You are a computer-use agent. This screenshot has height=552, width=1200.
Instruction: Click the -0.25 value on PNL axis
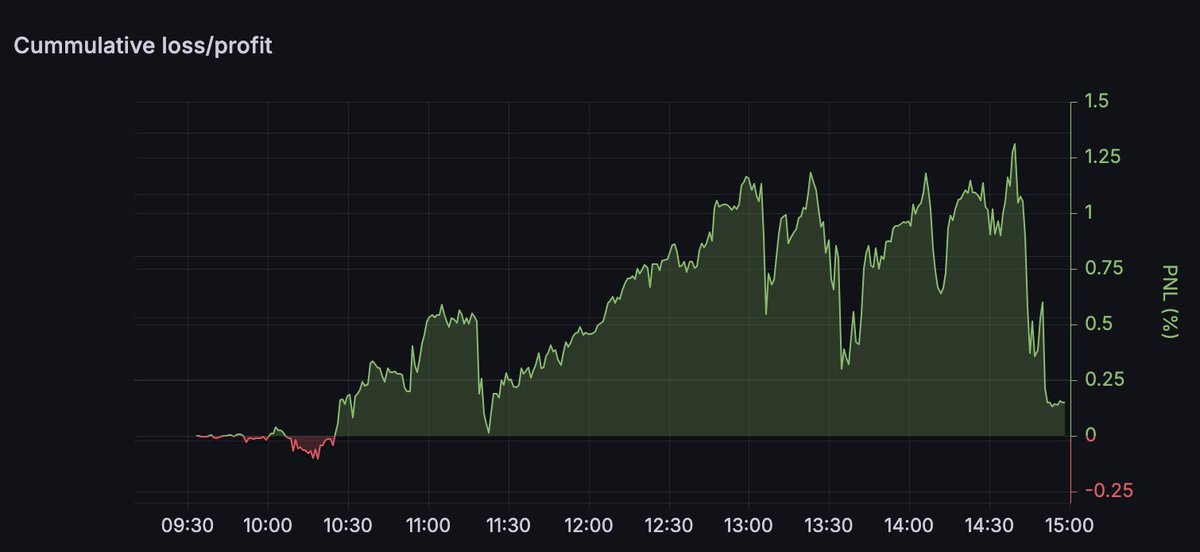(x=1107, y=491)
